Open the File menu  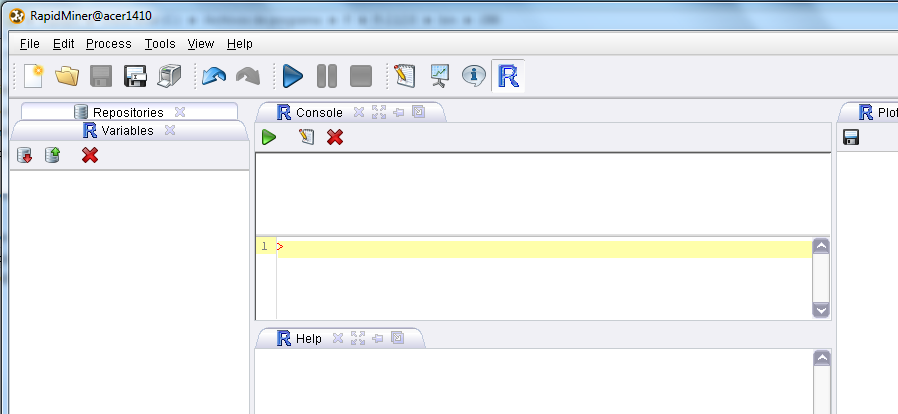(29, 44)
